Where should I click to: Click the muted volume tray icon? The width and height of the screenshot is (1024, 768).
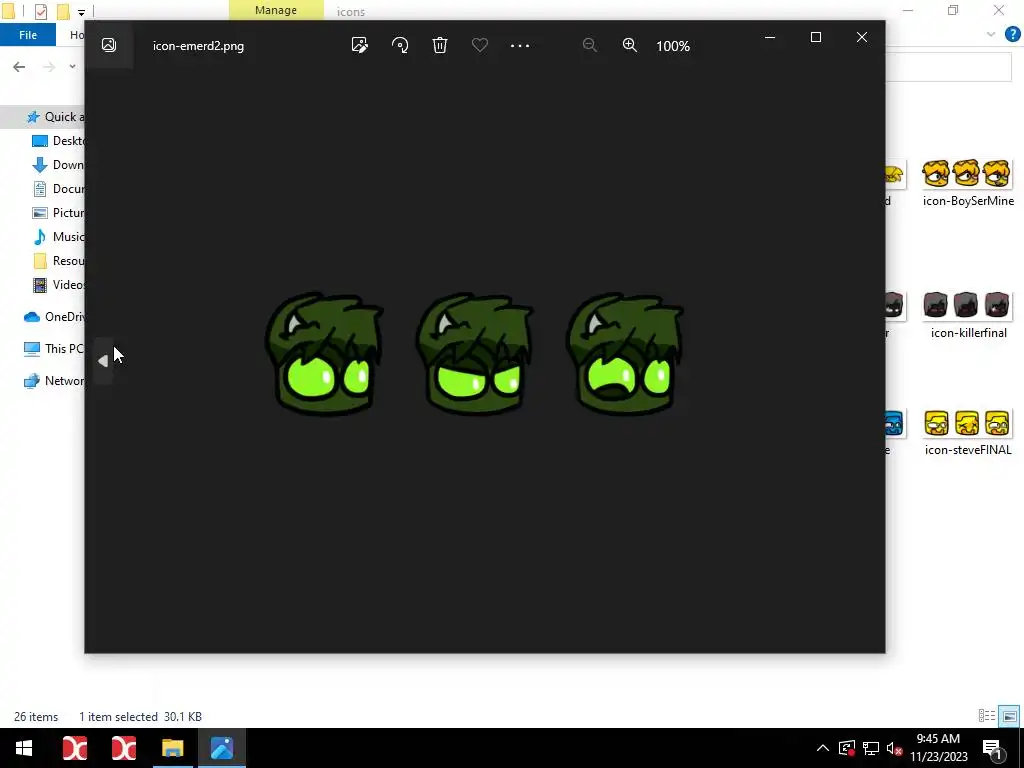(894, 748)
